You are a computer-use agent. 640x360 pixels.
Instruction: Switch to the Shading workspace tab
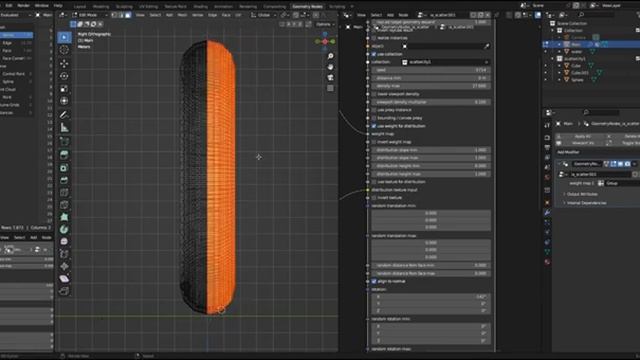pyautogui.click(x=200, y=7)
